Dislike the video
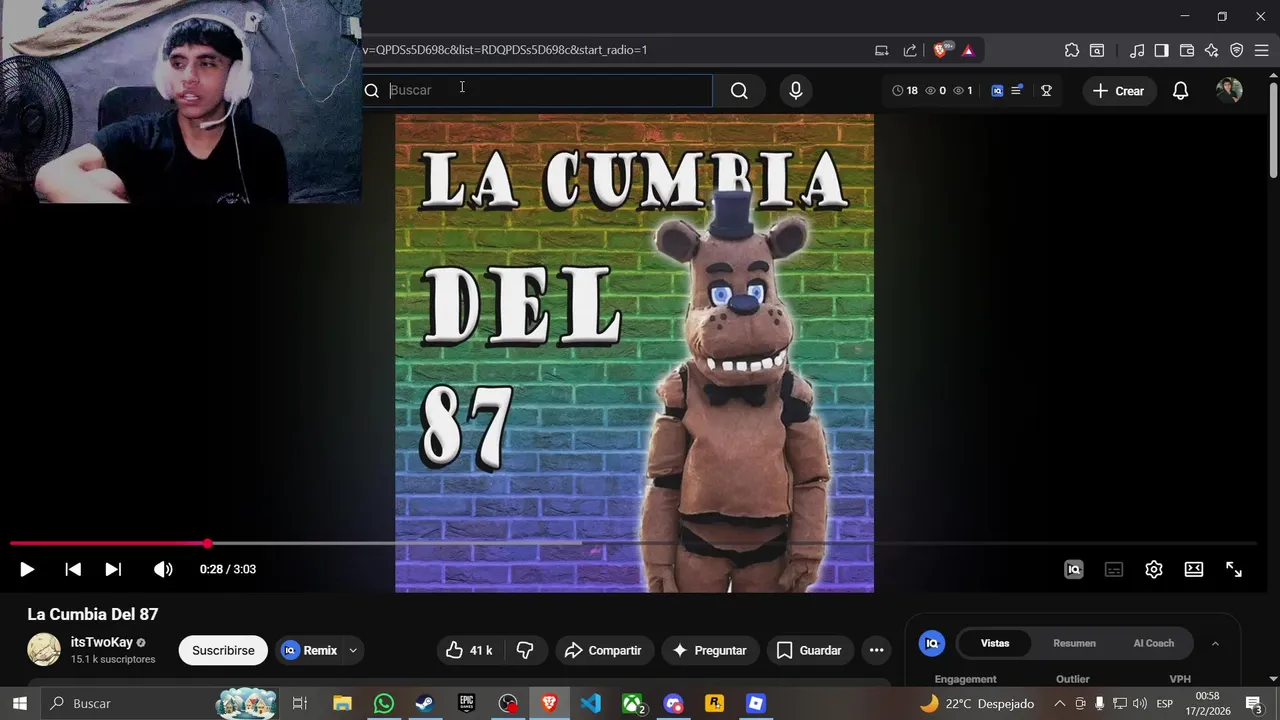This screenshot has width=1280, height=720. click(525, 650)
